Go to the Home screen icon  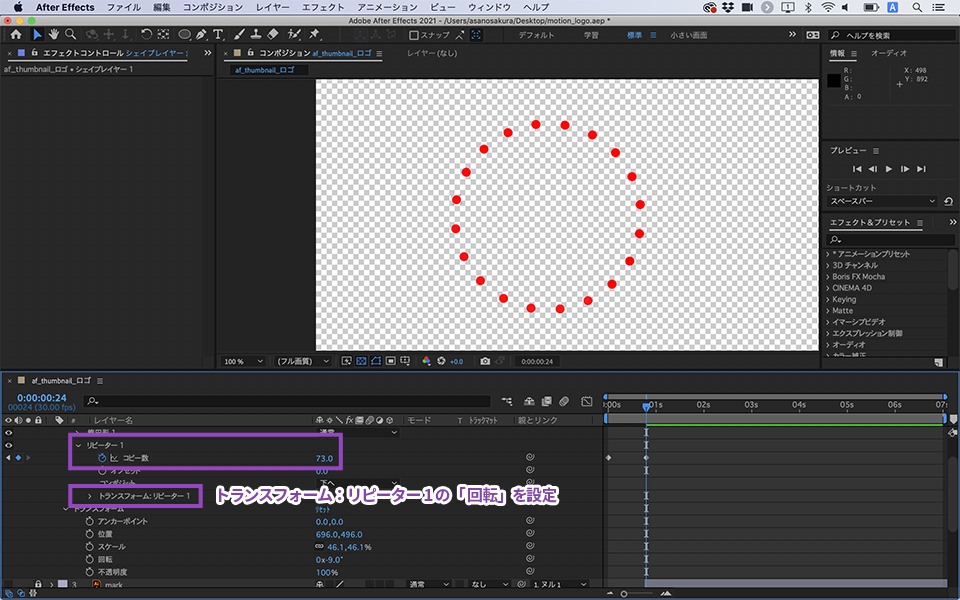16,35
